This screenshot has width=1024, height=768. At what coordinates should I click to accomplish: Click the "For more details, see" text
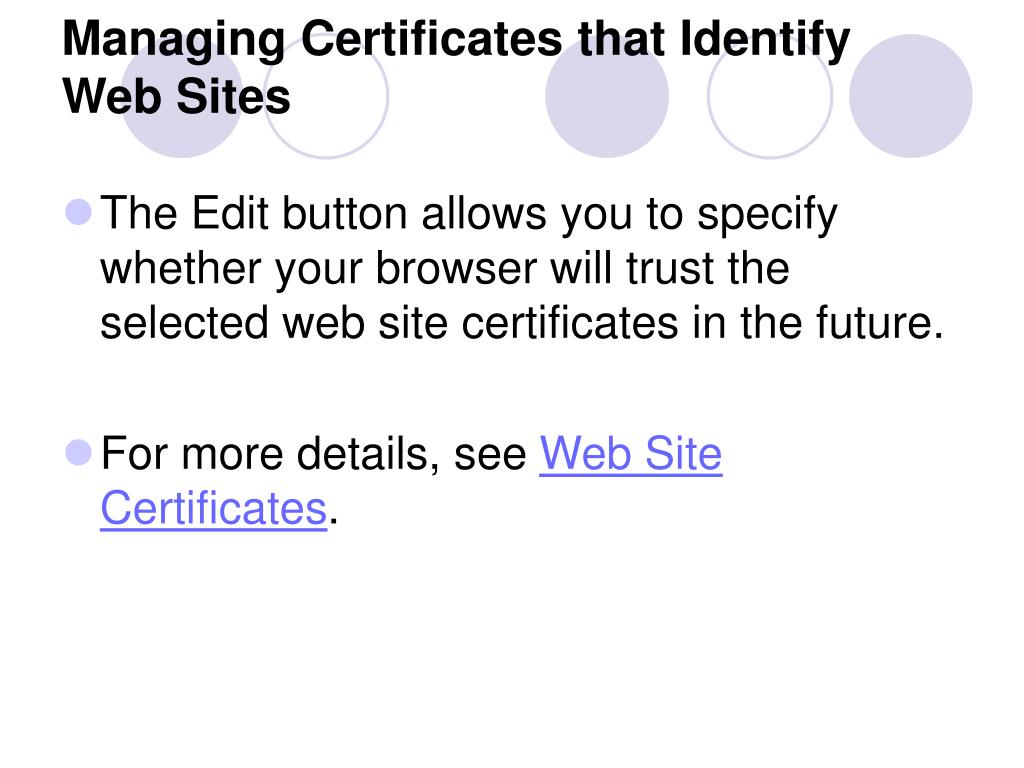click(x=313, y=454)
